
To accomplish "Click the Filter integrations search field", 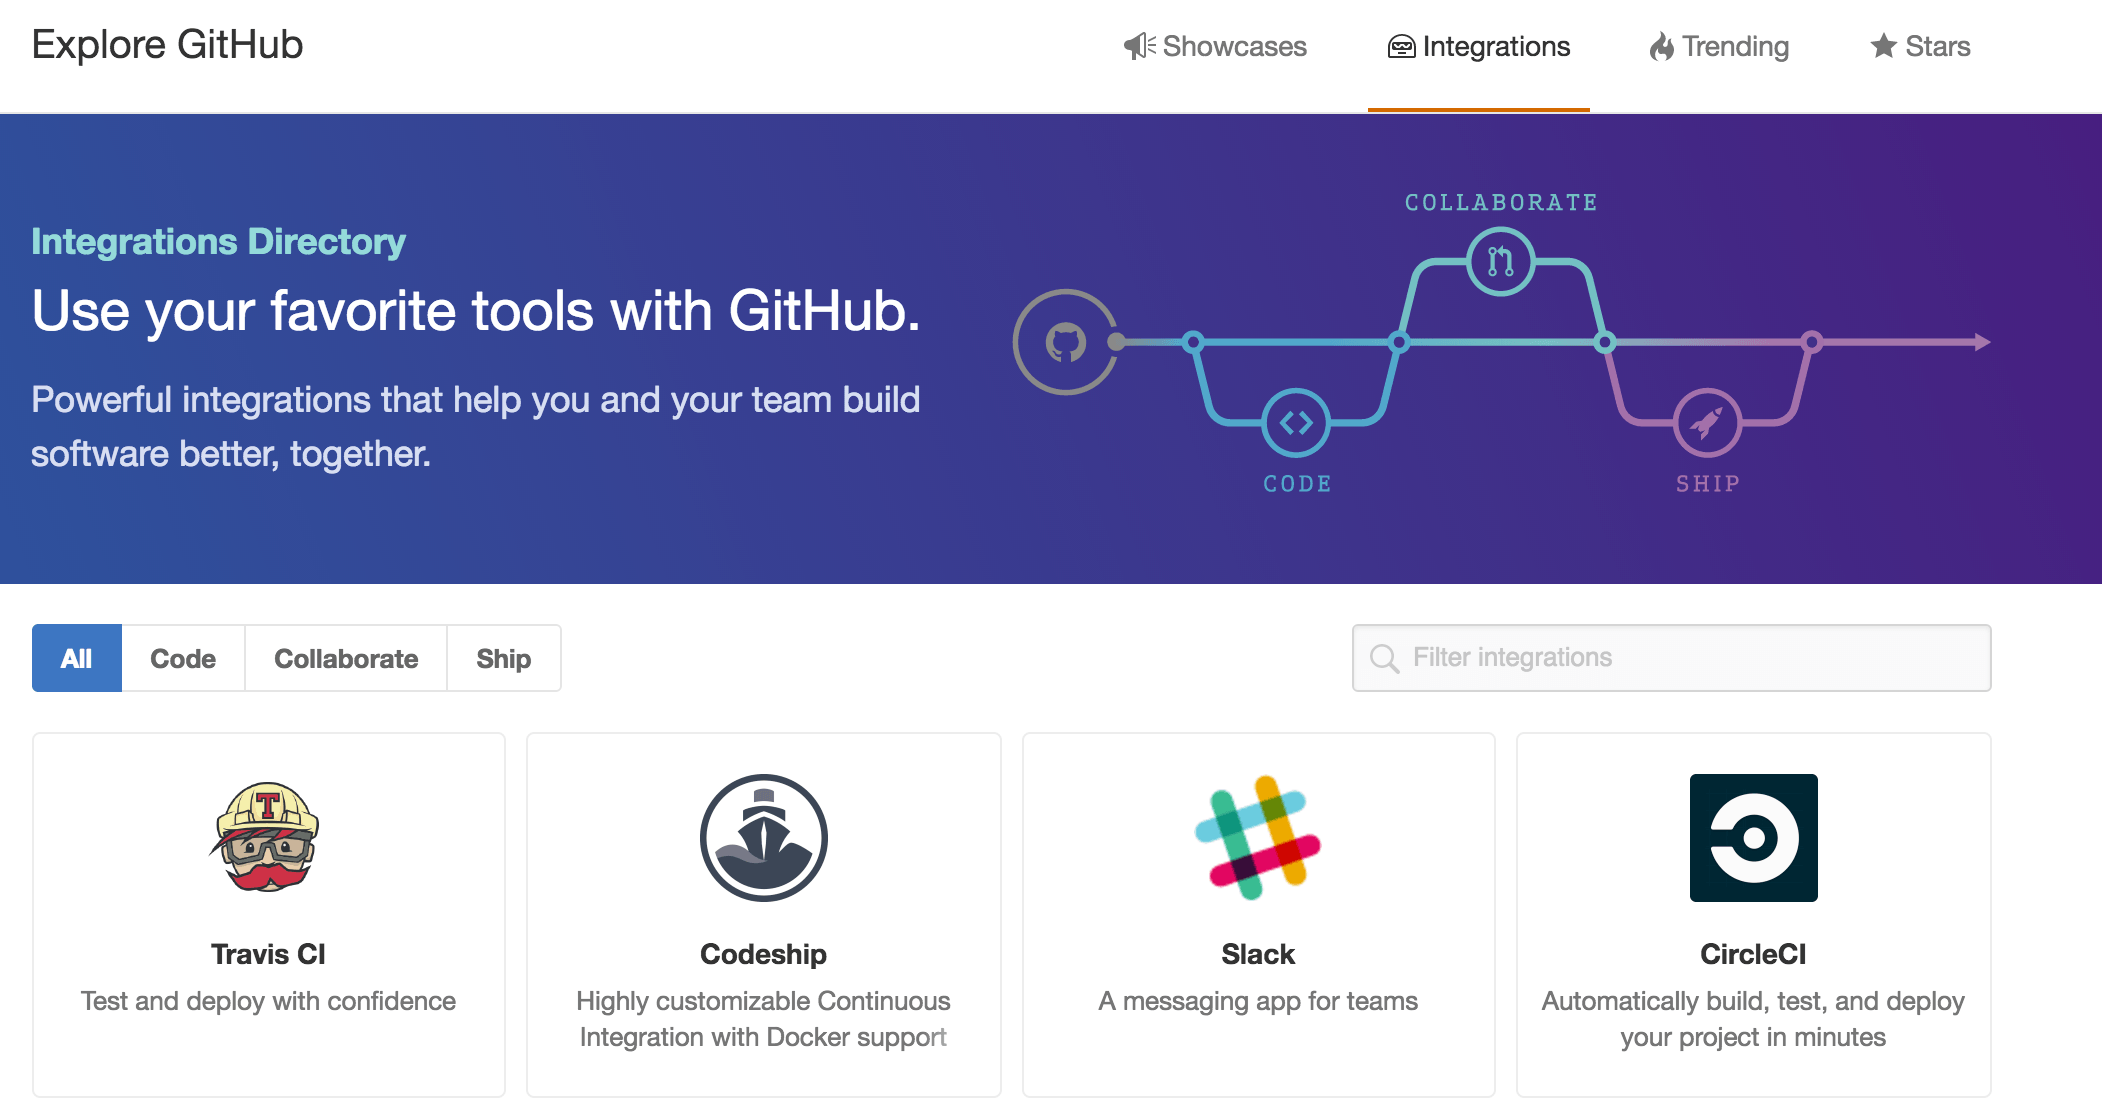I will coord(1672,658).
